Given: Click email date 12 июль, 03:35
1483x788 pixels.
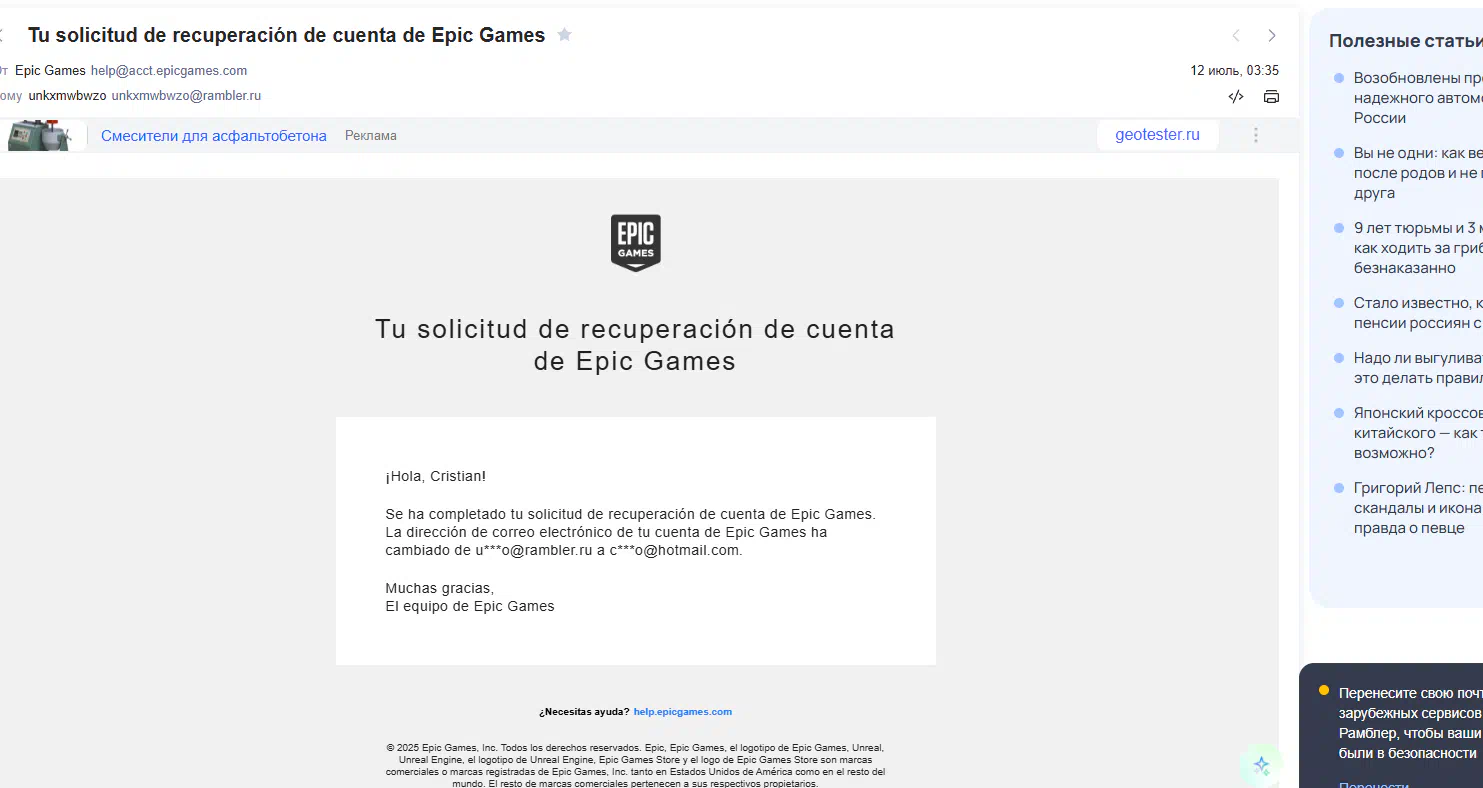Looking at the screenshot, I should (x=1234, y=71).
